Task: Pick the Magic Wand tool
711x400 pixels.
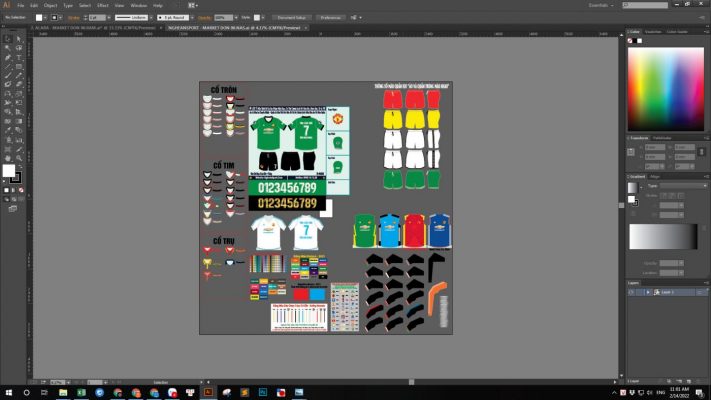Action: click(x=6, y=47)
